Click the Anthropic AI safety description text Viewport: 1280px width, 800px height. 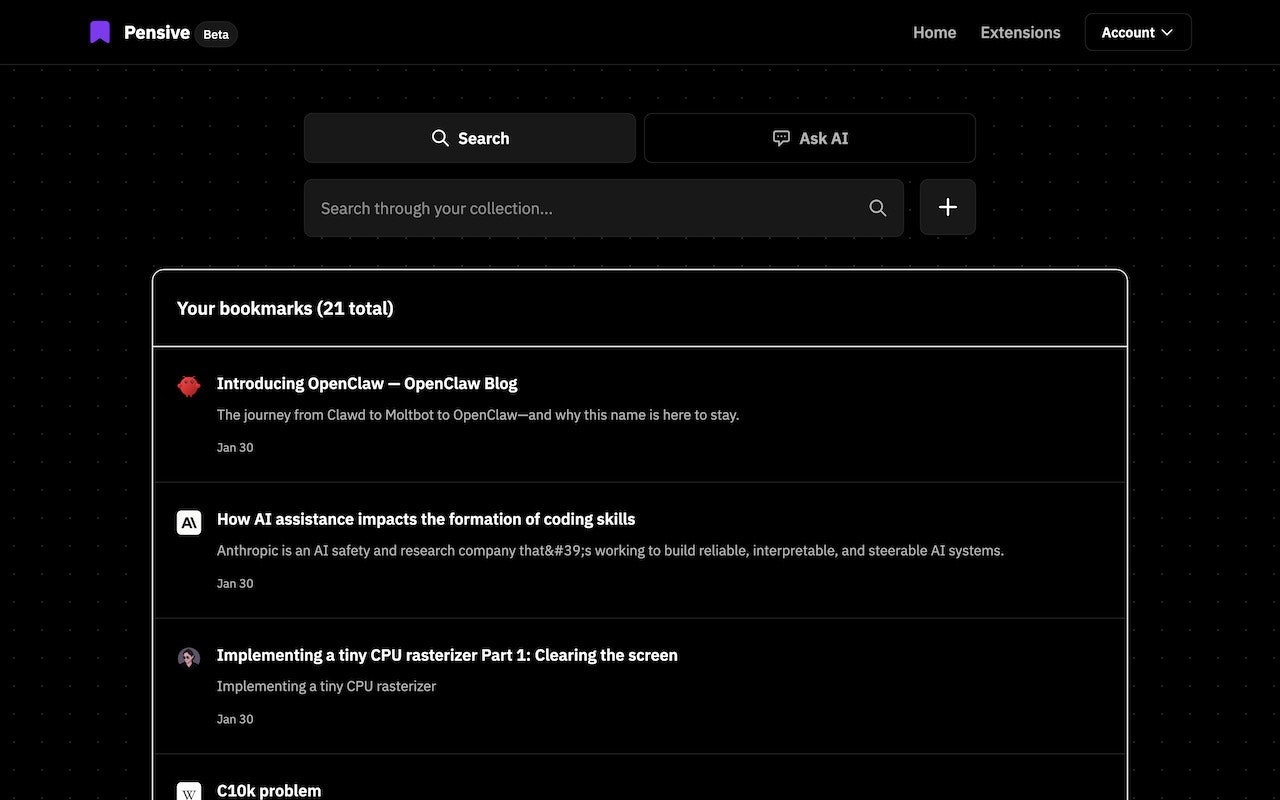coord(610,551)
